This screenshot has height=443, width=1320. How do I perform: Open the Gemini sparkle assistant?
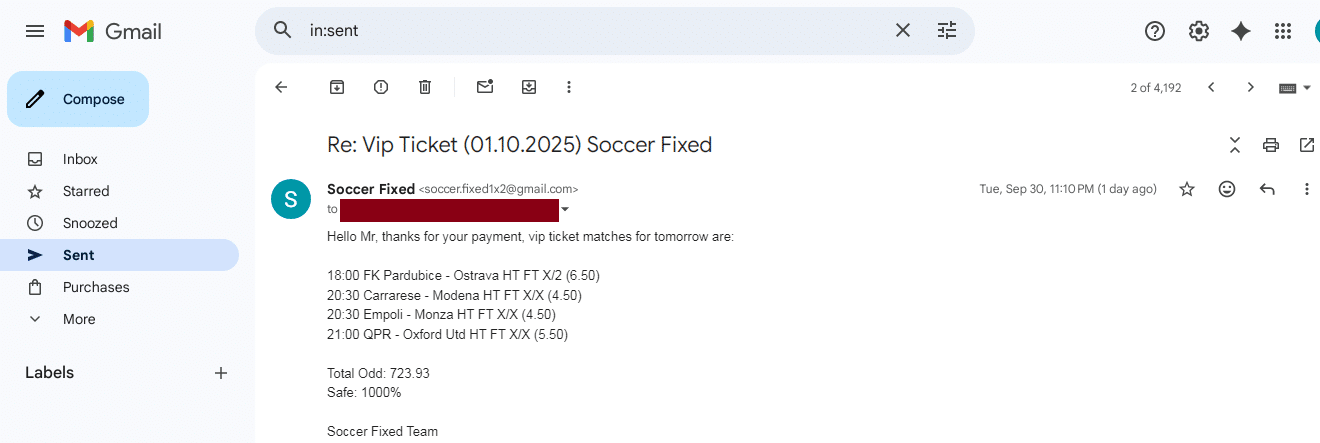(1241, 31)
